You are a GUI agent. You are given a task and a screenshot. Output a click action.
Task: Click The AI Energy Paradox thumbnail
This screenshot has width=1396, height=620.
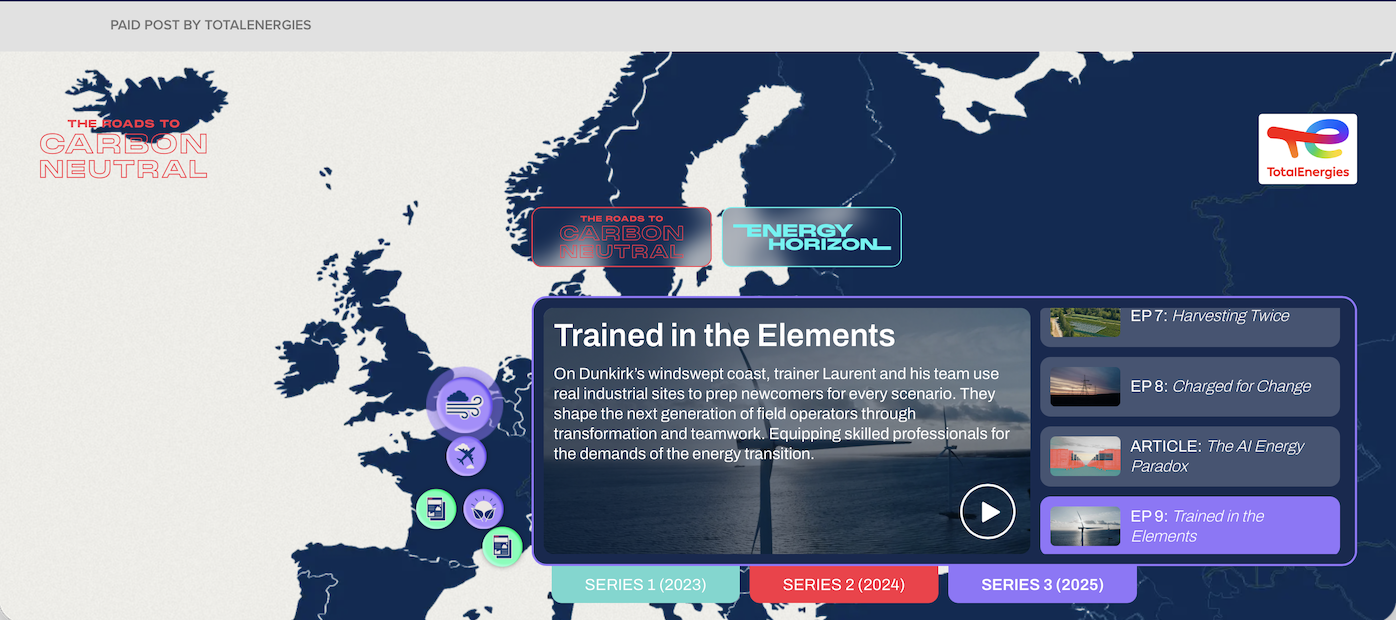click(1085, 456)
